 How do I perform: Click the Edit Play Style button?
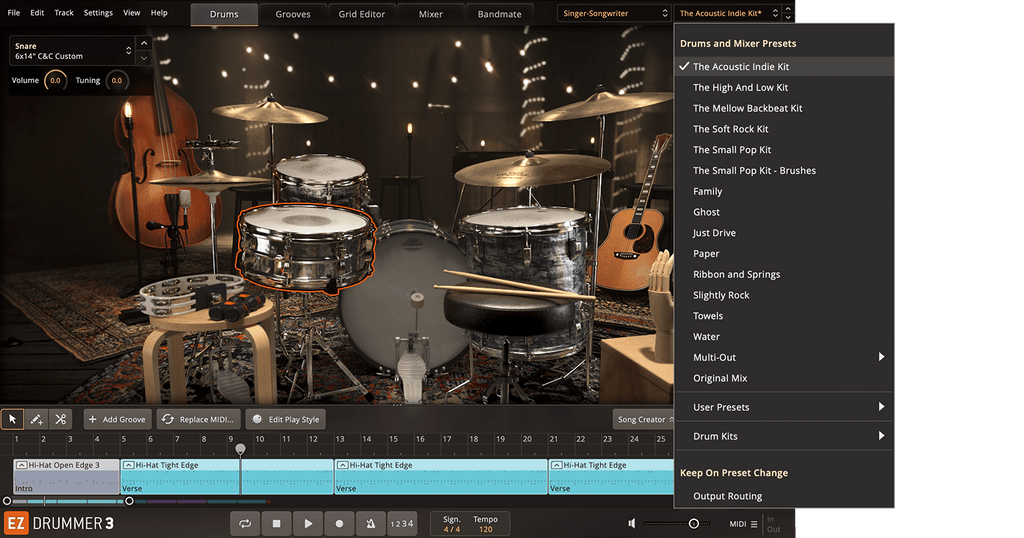pyautogui.click(x=286, y=419)
